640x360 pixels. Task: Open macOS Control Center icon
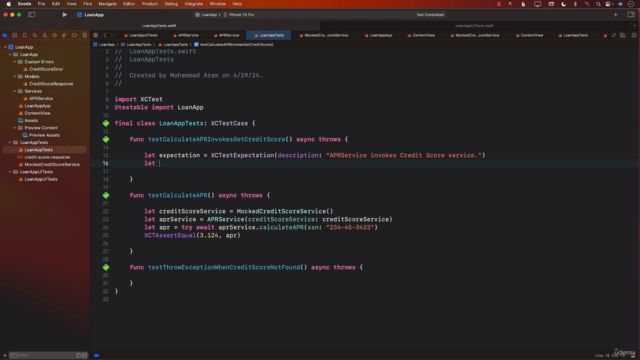[x=609, y=4]
